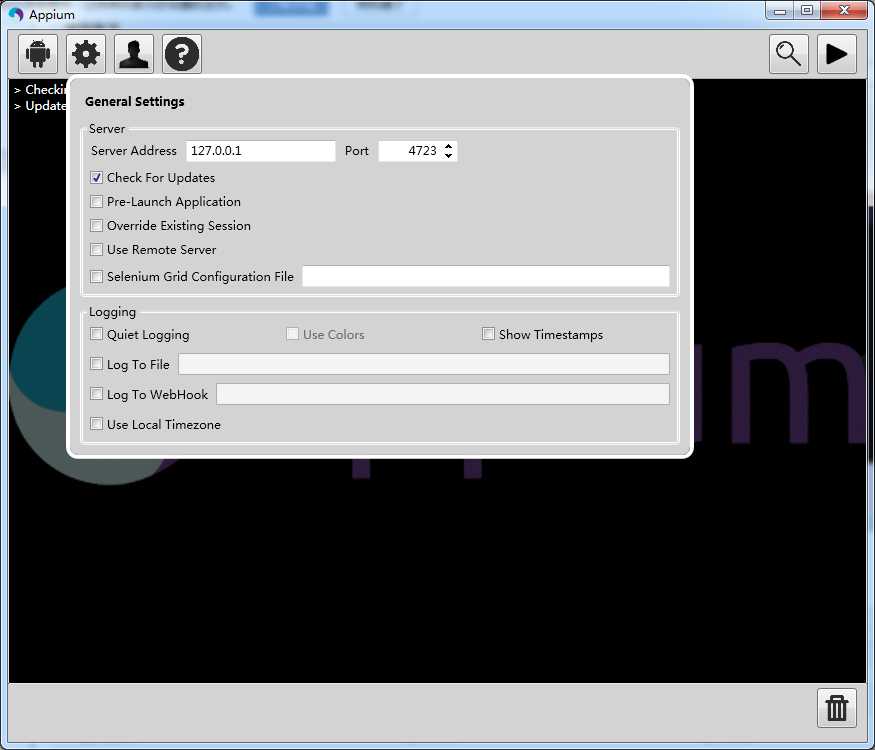Check the Log To File box
This screenshot has height=750, width=875.
tap(97, 364)
